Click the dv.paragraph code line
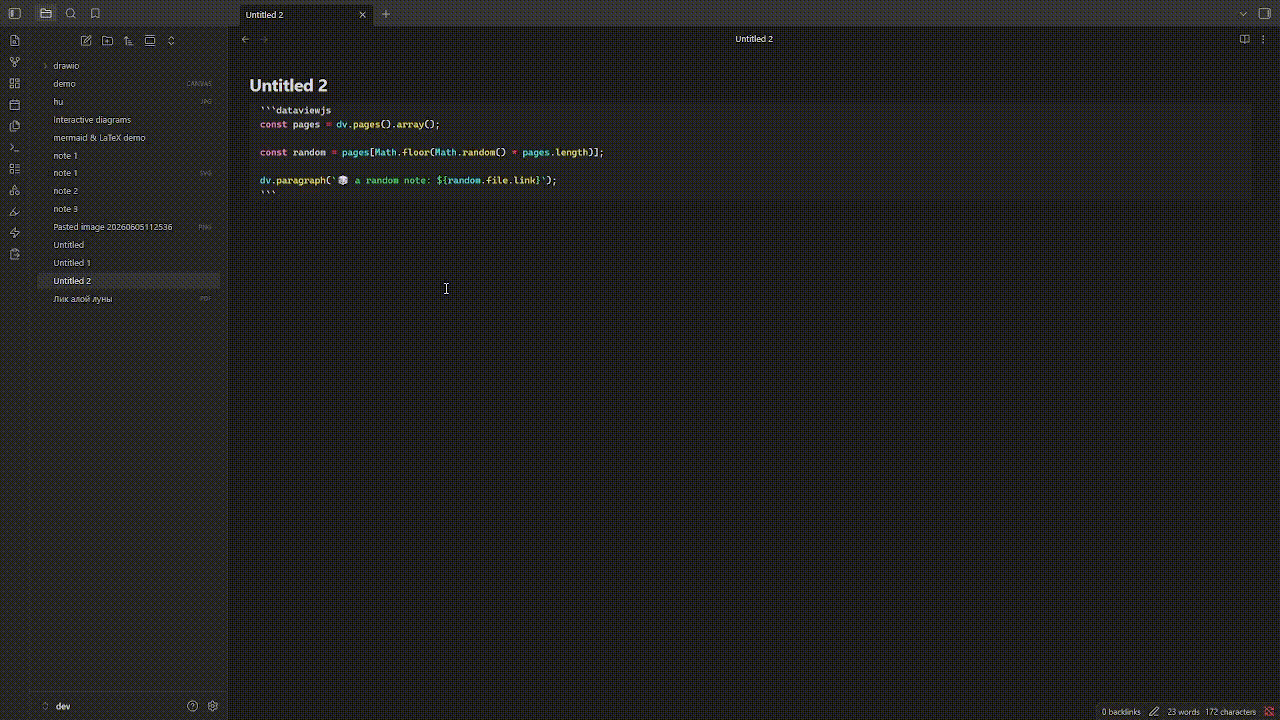The height and width of the screenshot is (720, 1280). pyautogui.click(x=408, y=180)
